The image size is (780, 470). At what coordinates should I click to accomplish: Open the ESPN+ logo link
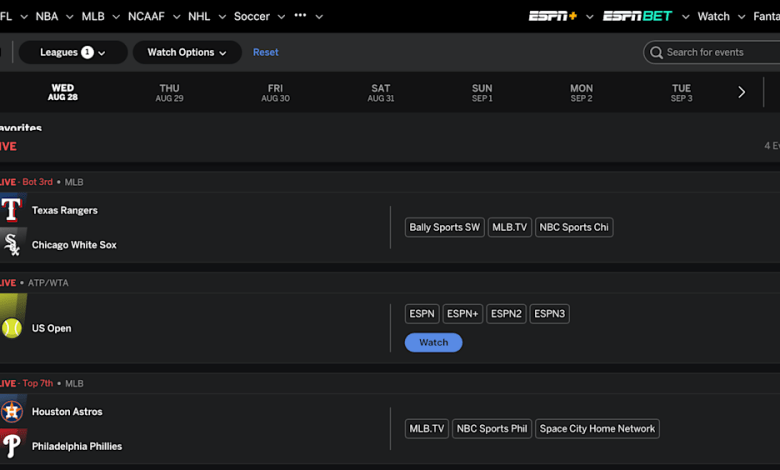click(552, 16)
